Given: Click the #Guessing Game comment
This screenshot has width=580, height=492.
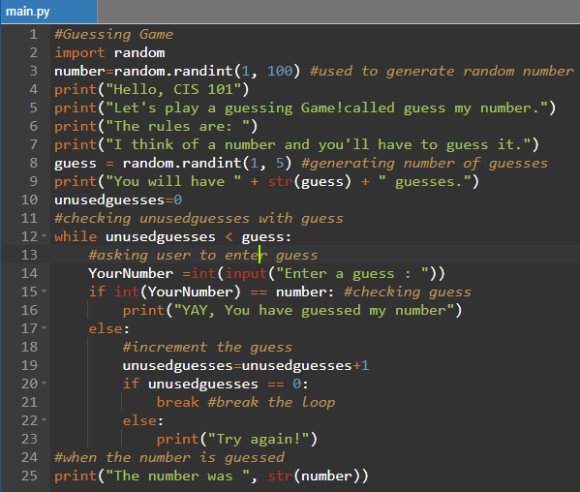Looking at the screenshot, I should pos(114,35).
